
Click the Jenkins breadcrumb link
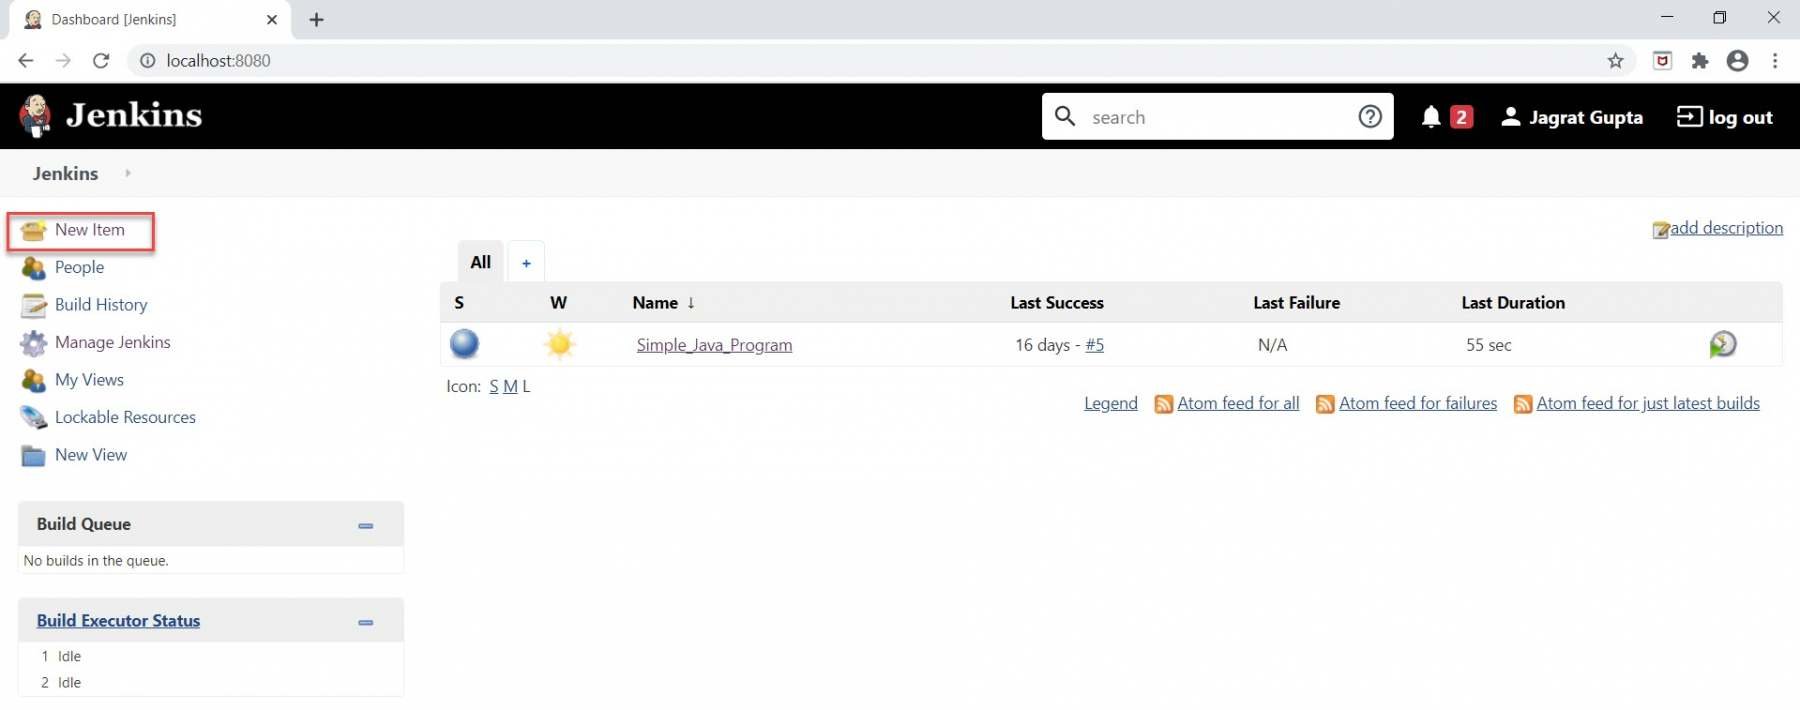pyautogui.click(x=65, y=173)
